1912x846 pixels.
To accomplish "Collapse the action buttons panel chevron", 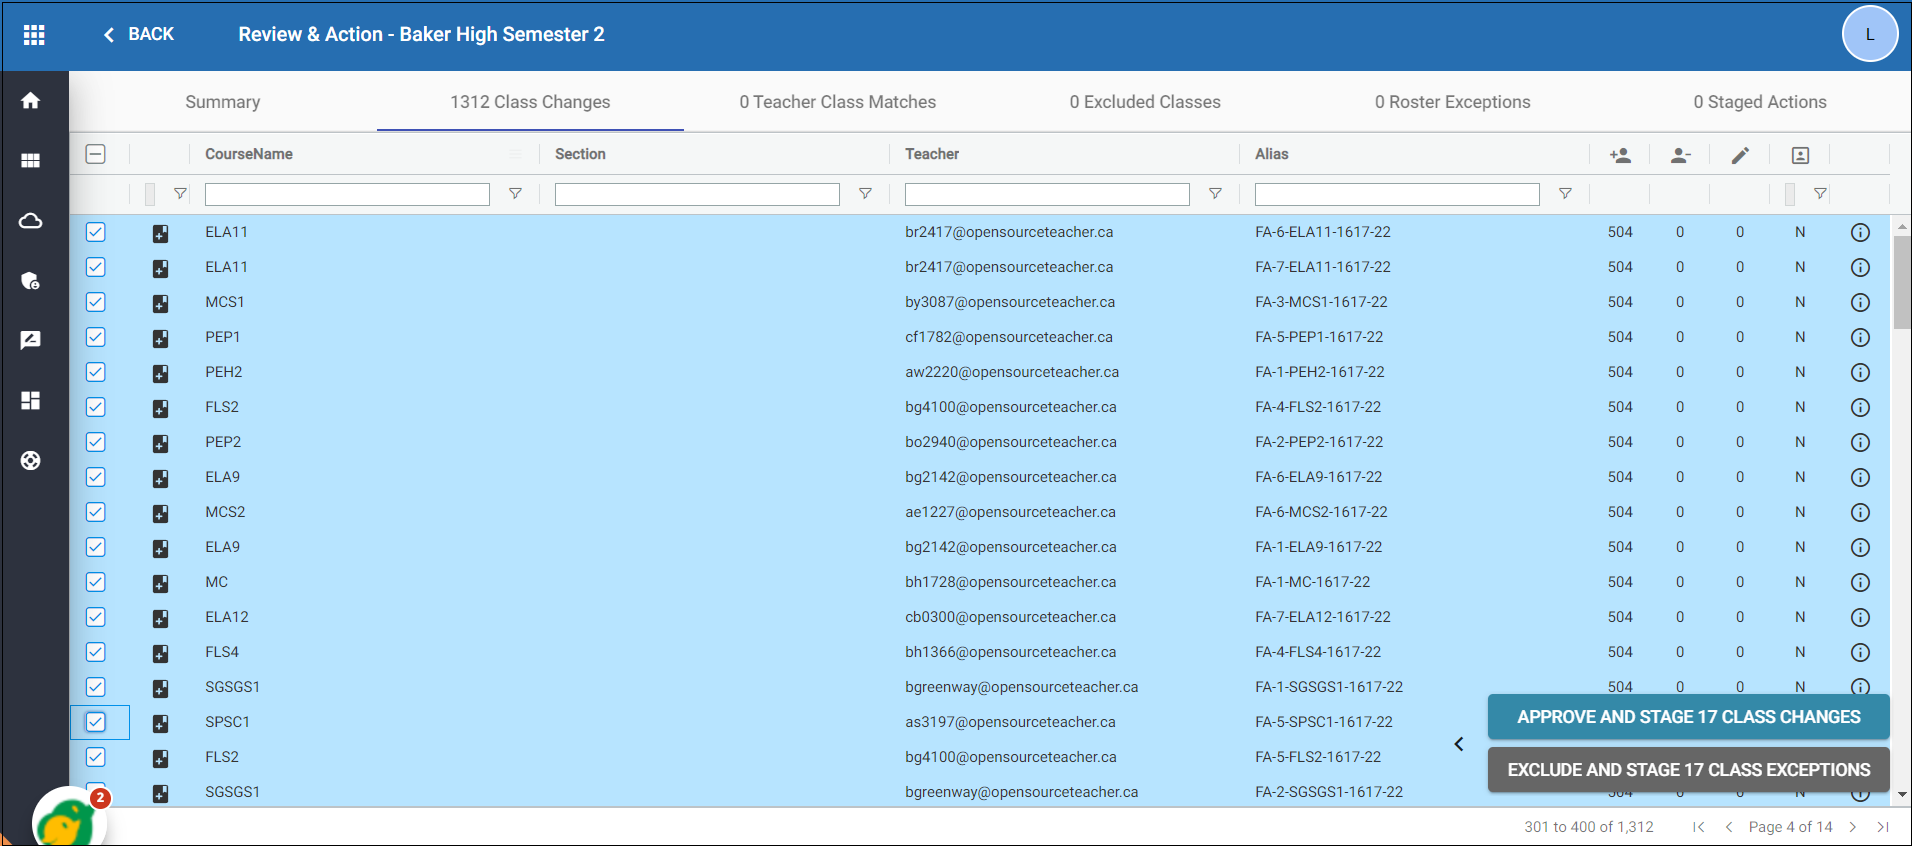I will pyautogui.click(x=1459, y=744).
